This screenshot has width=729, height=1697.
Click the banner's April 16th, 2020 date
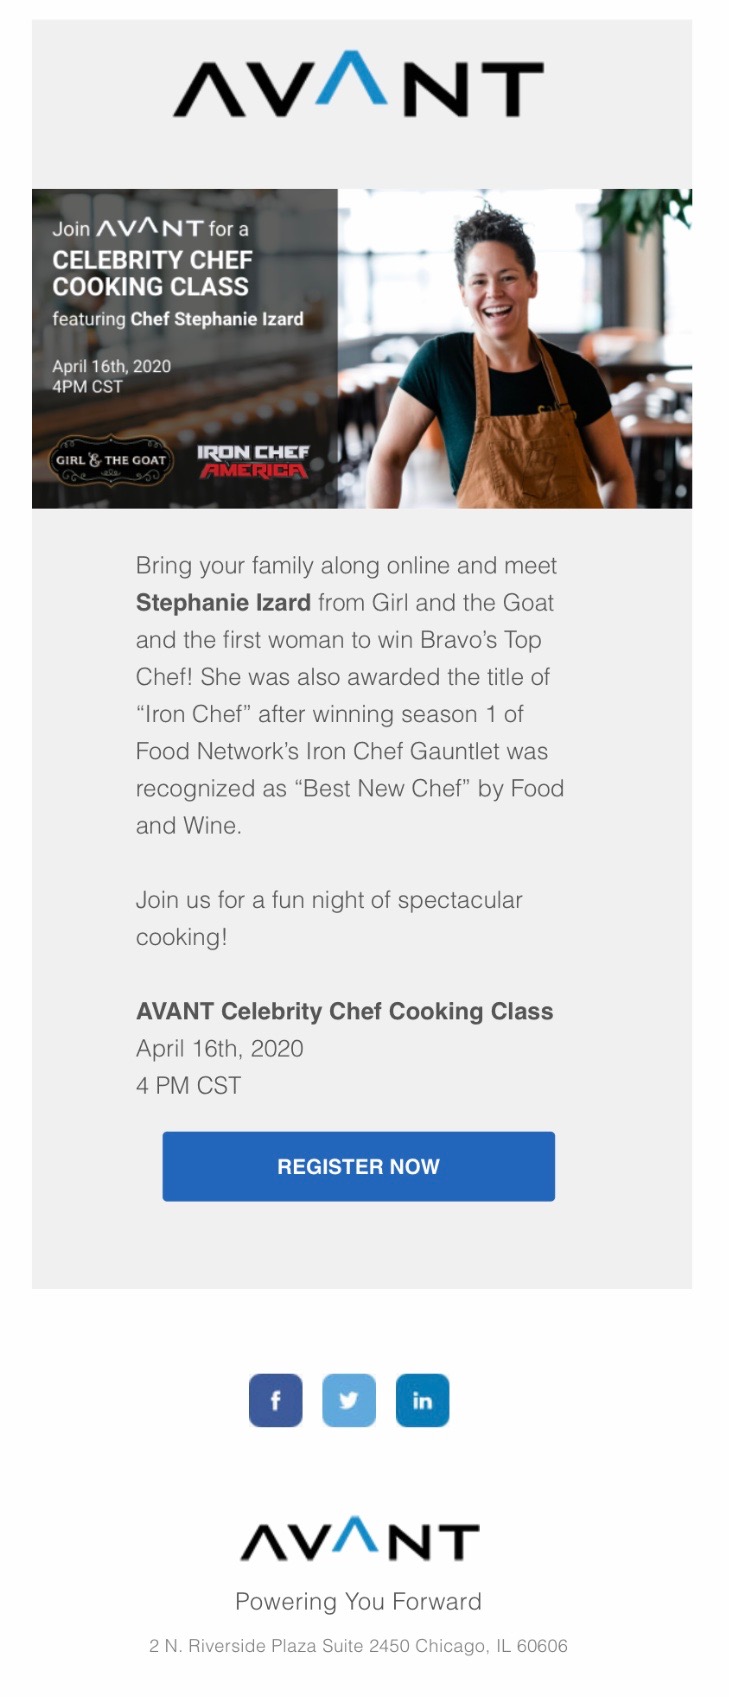tap(111, 366)
